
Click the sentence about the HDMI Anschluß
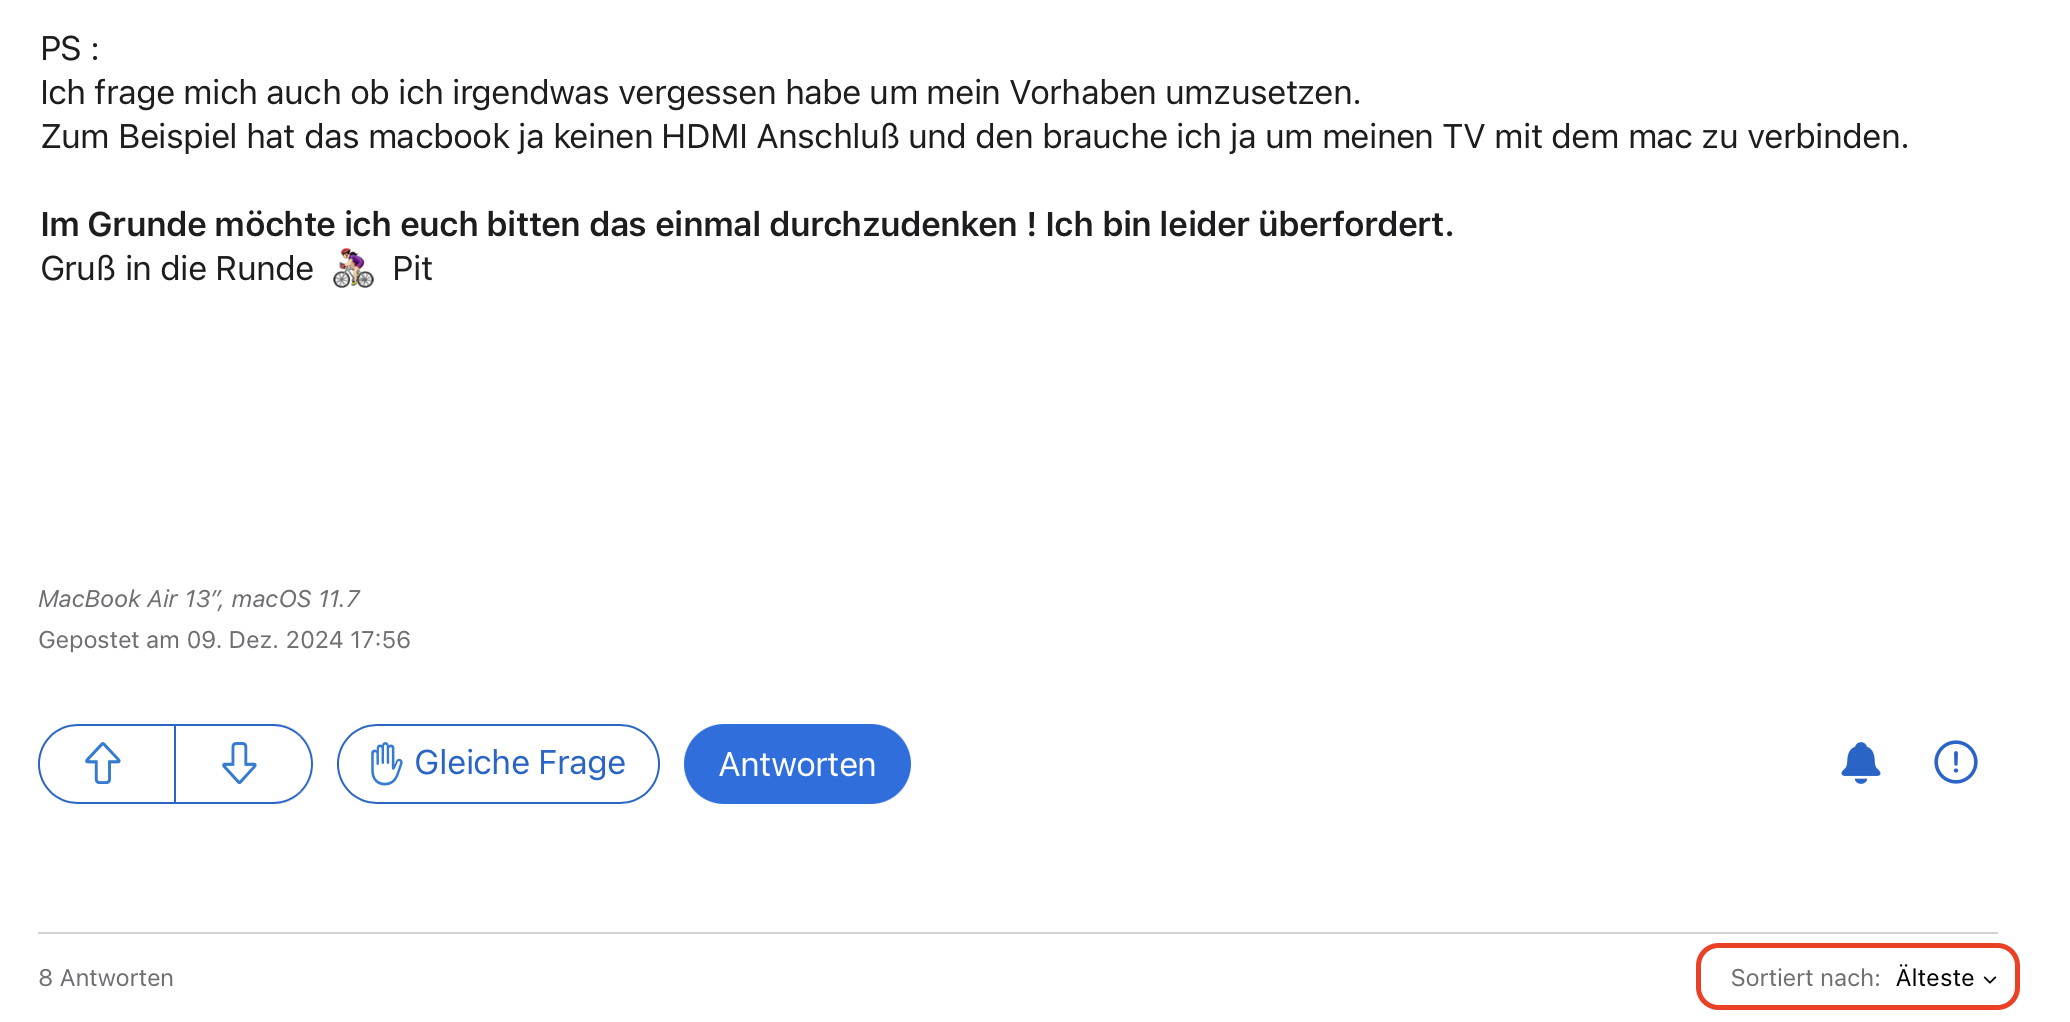[974, 137]
